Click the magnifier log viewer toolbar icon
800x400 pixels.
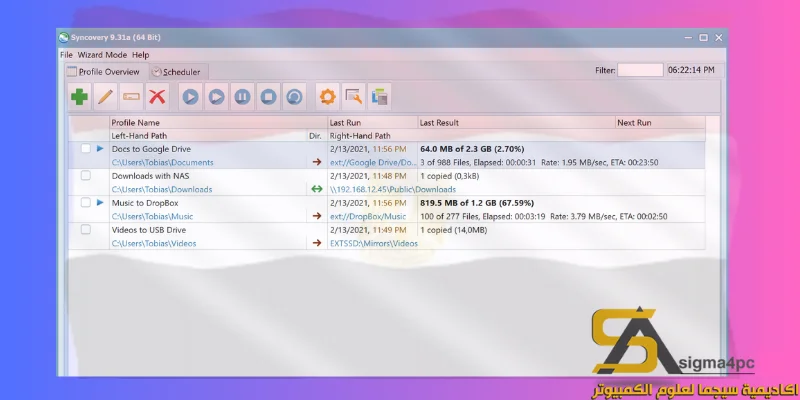click(354, 96)
